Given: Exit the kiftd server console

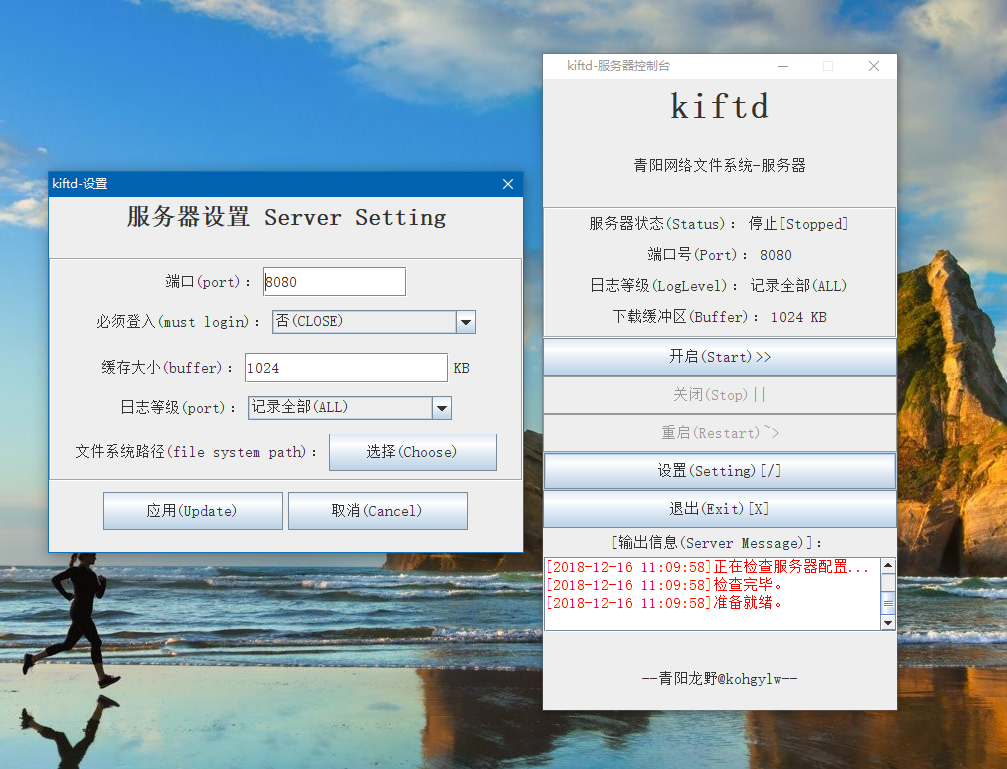Looking at the screenshot, I should coord(720,509).
